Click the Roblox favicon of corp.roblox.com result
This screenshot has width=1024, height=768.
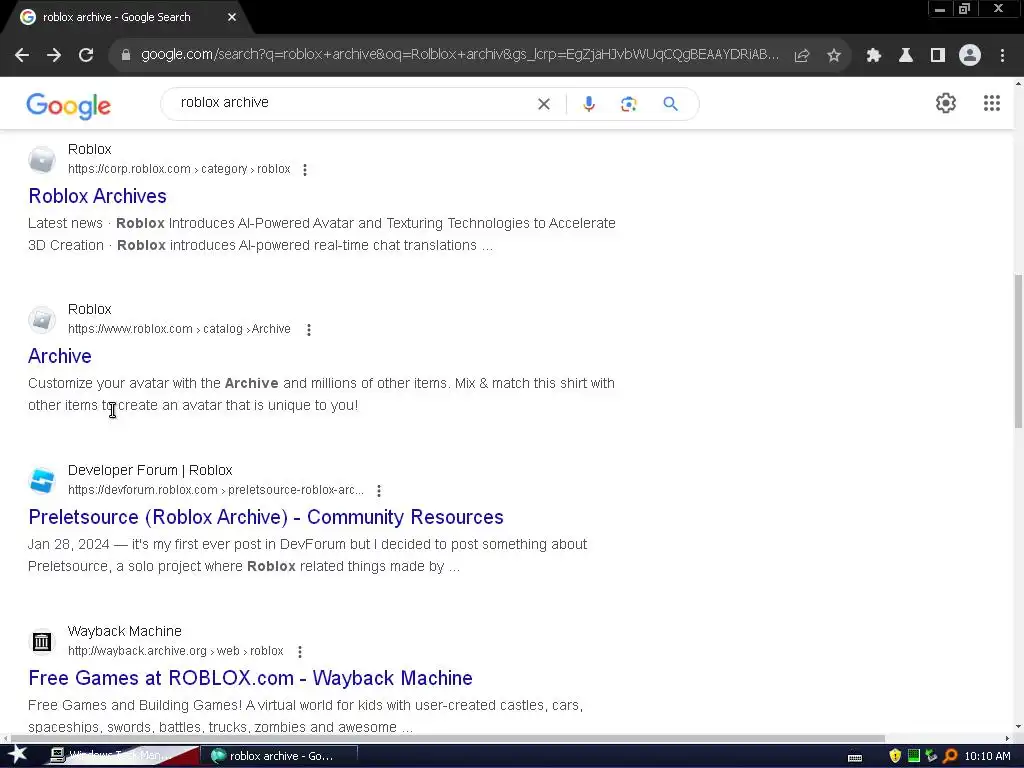click(42, 160)
